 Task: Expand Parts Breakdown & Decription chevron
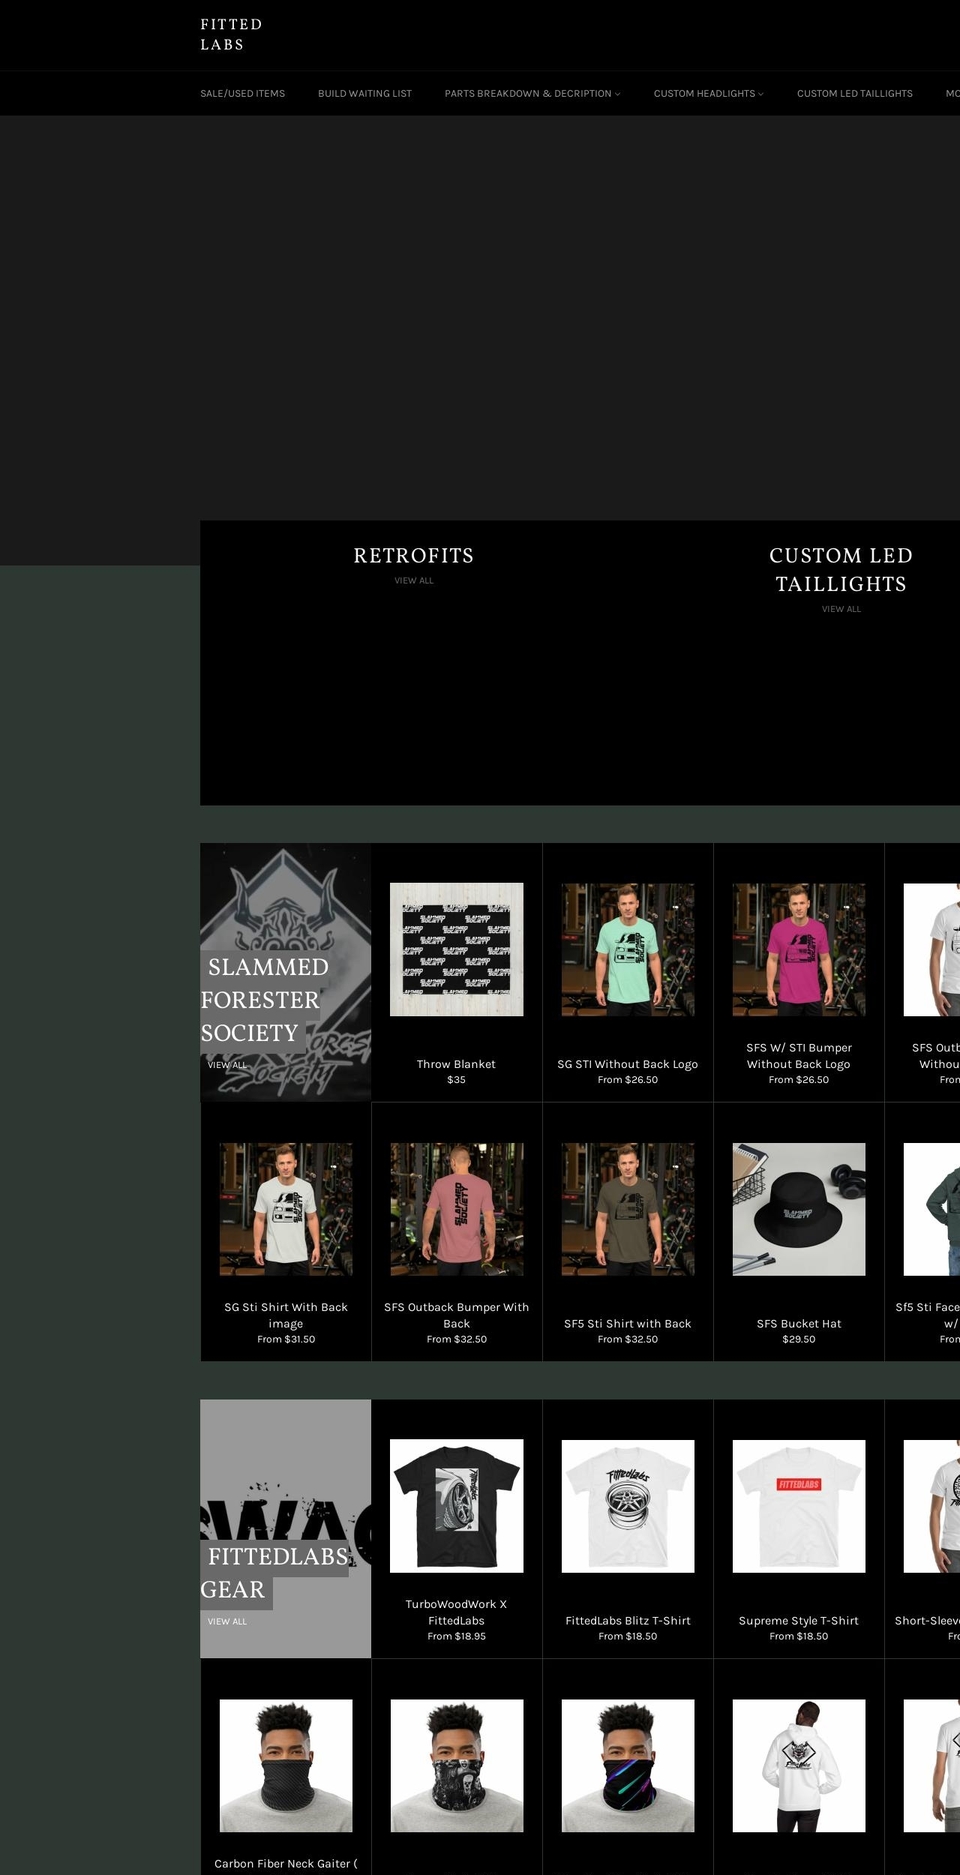[617, 94]
